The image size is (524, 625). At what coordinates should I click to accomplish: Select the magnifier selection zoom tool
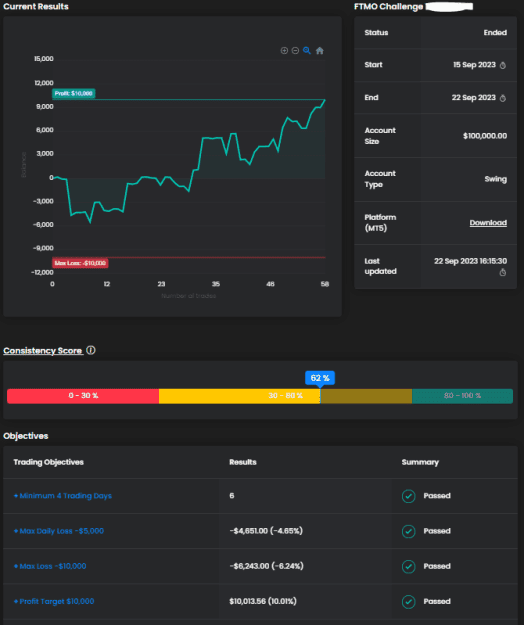[307, 51]
